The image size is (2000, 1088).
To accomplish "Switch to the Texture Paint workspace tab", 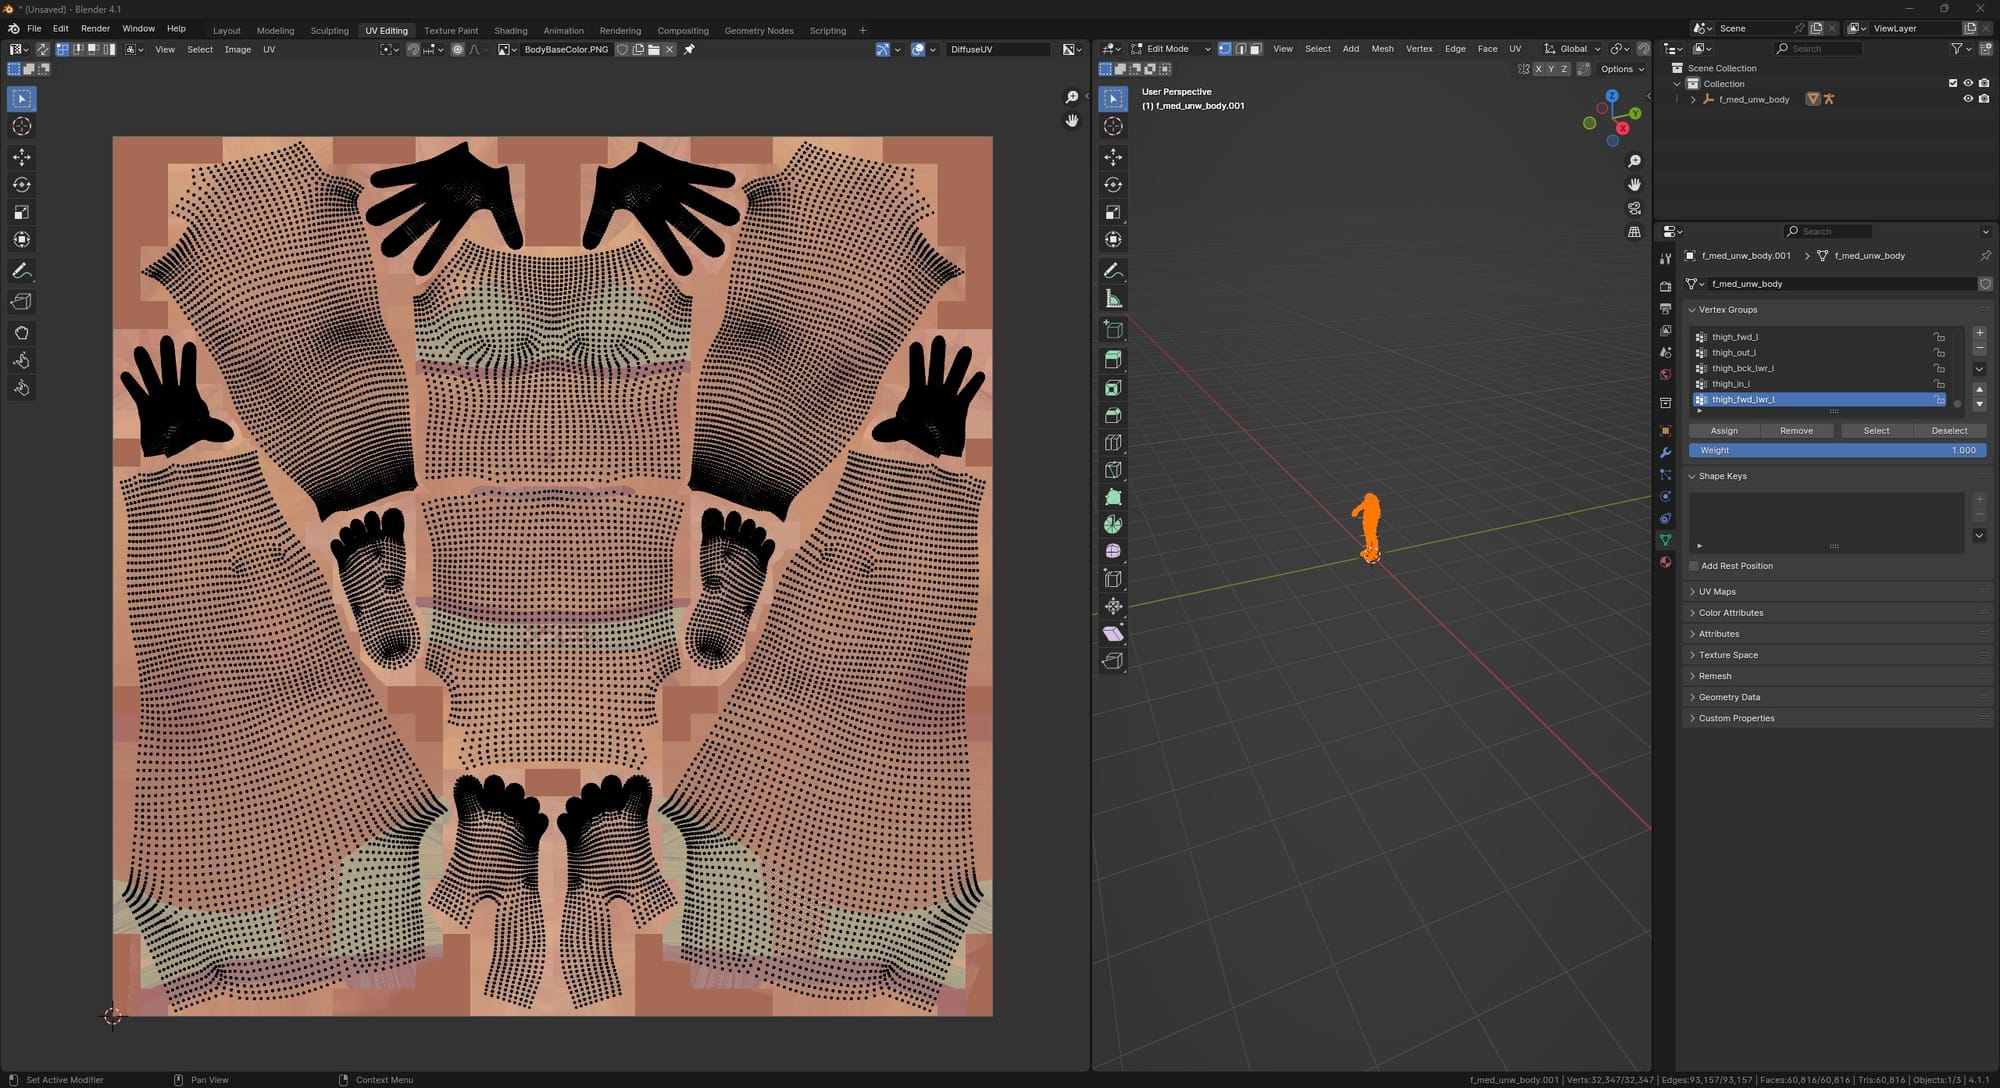I will click(451, 30).
